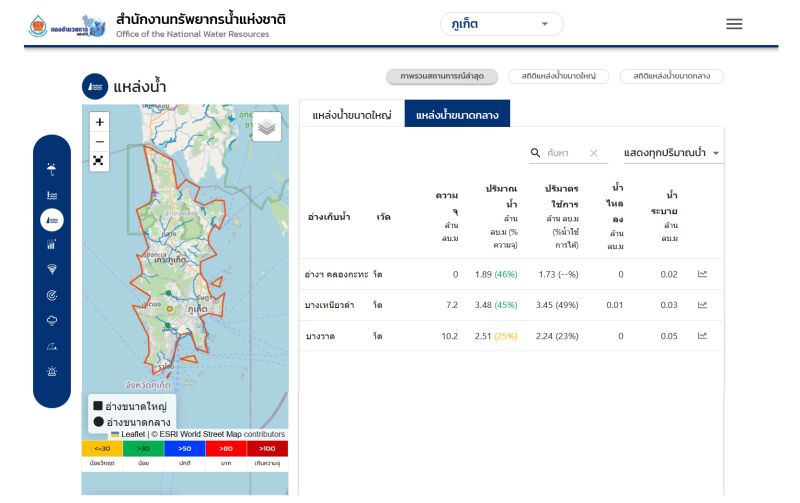Zoom in on the map

pos(99,122)
